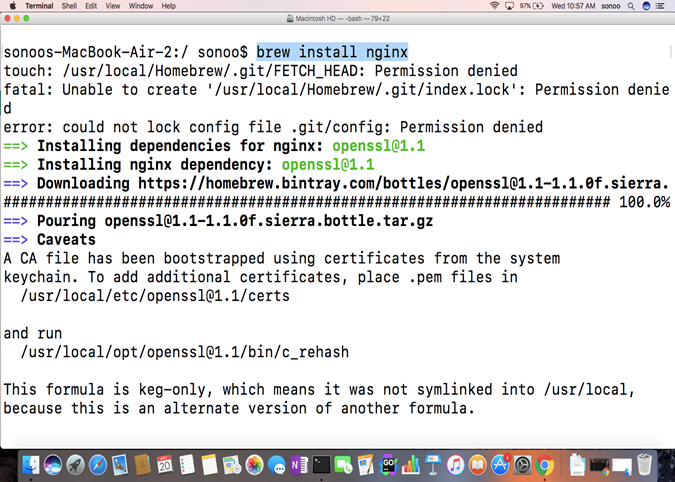Open the Apple menu

click(12, 6)
